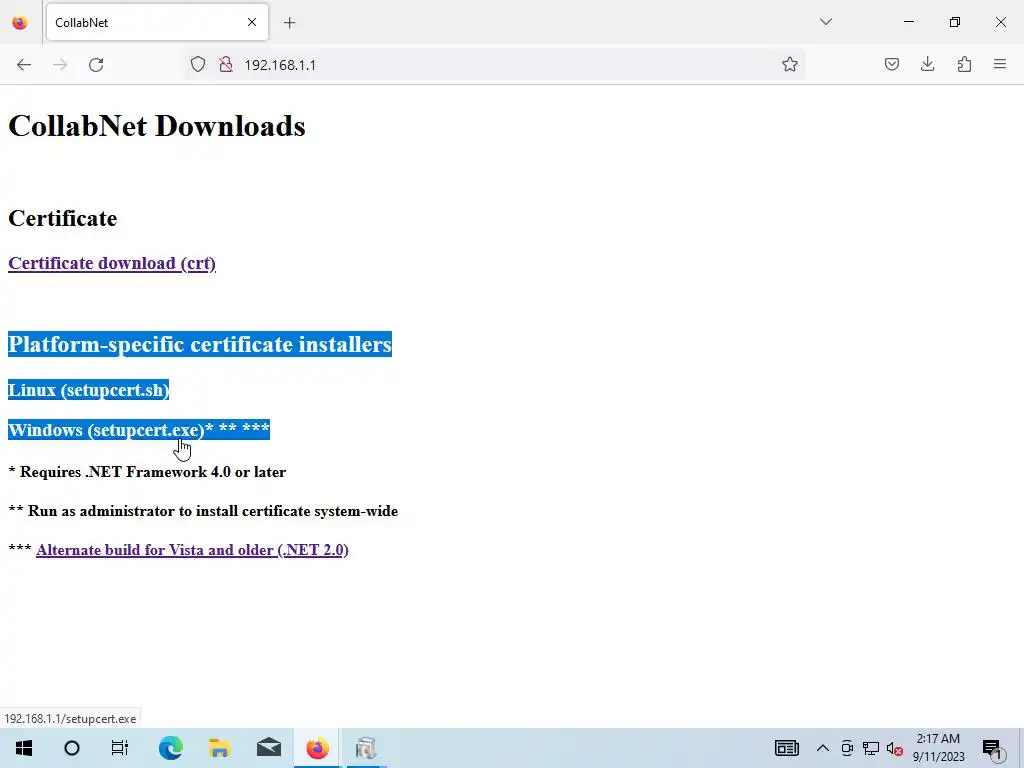The width and height of the screenshot is (1024, 768).
Task: Click the Platform-specific certificate installers heading
Action: click(x=200, y=344)
